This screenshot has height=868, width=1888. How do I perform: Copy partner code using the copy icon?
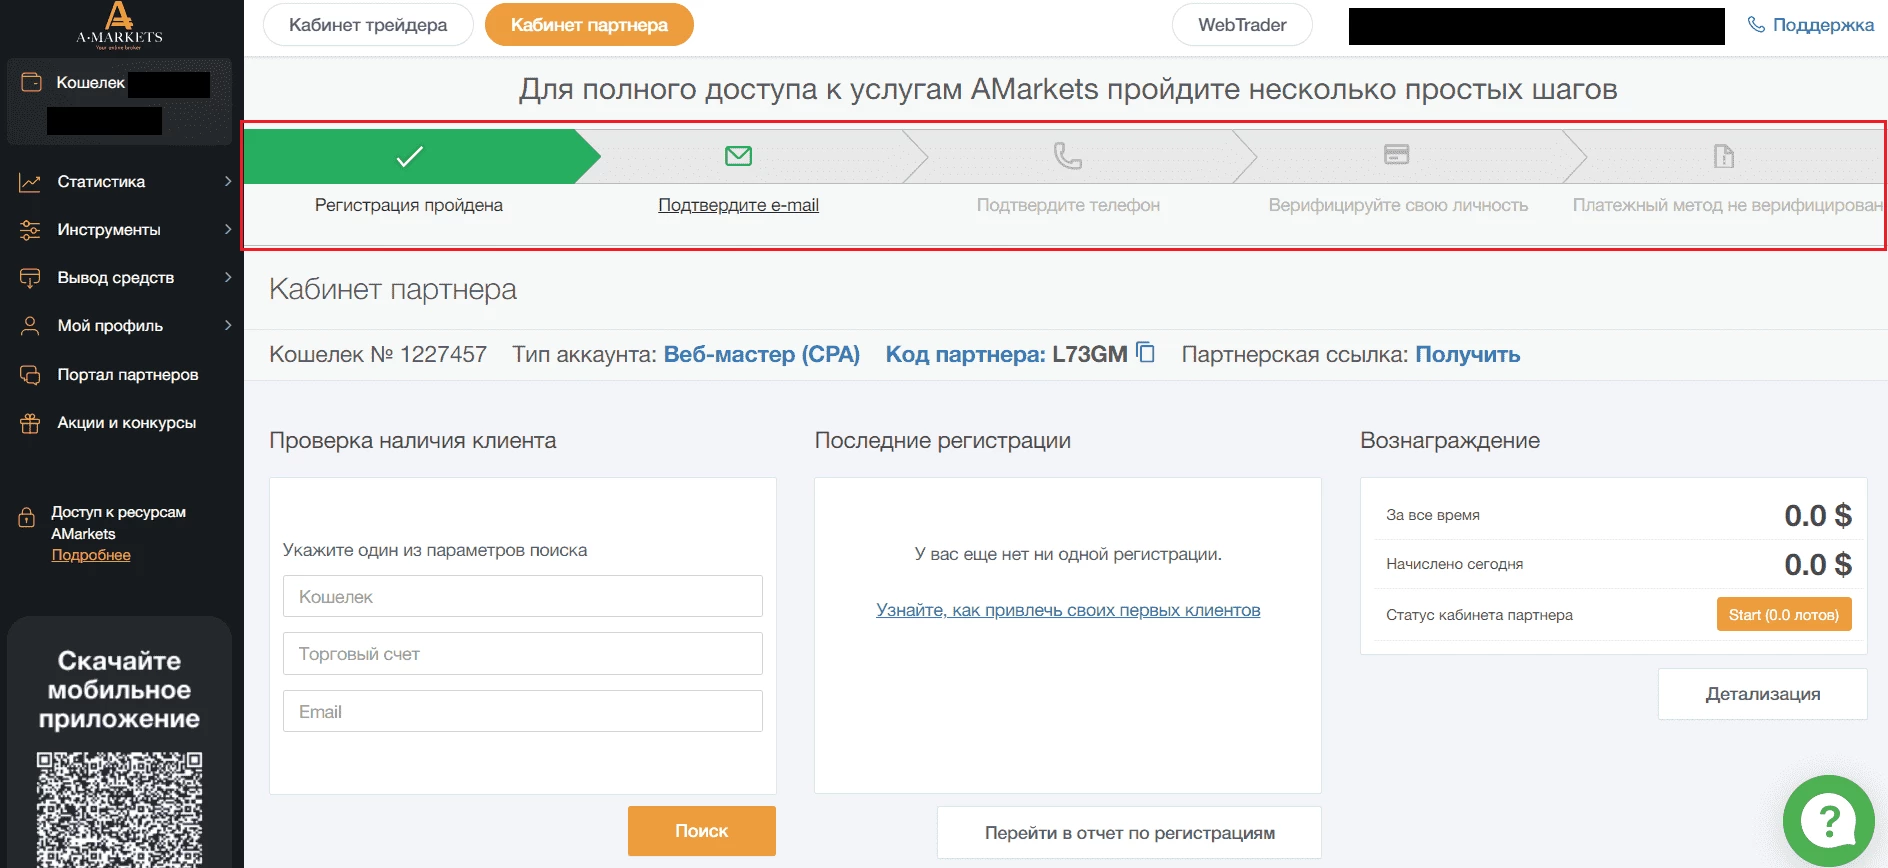click(x=1146, y=353)
